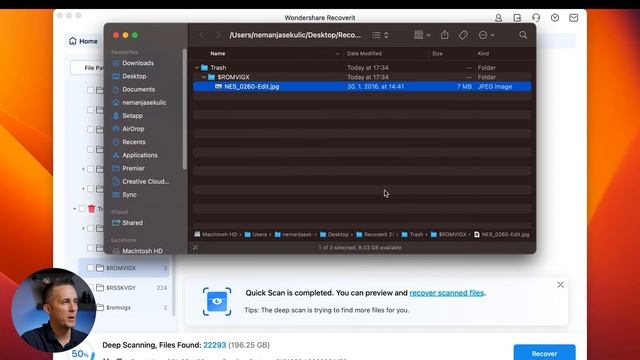This screenshot has height=360, width=640.
Task: Click the Quick Scan eye preview icon
Action: pos(217,302)
